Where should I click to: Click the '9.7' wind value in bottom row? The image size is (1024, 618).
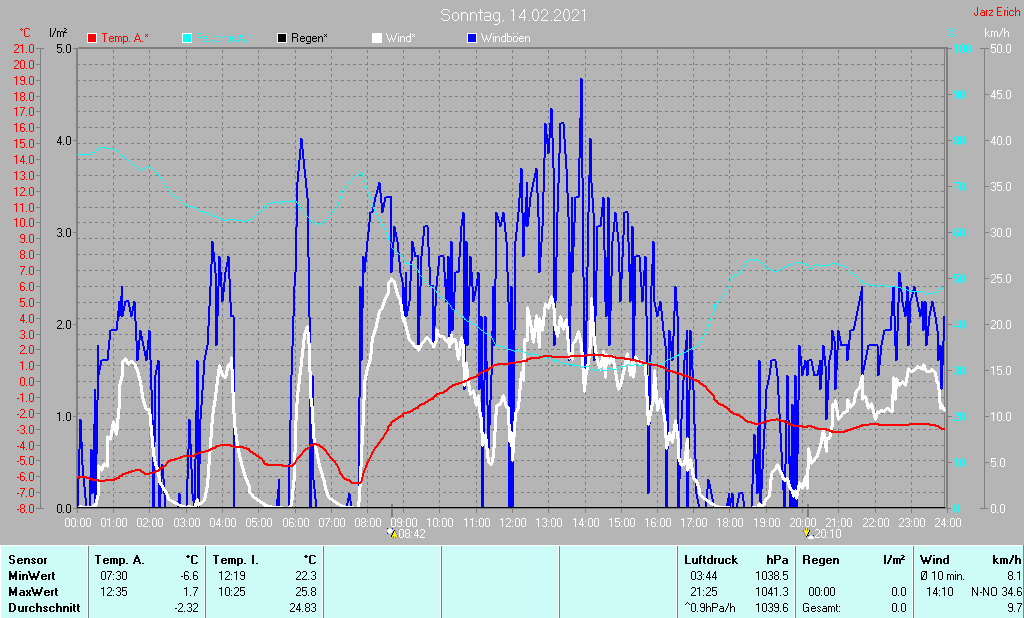pos(1014,608)
